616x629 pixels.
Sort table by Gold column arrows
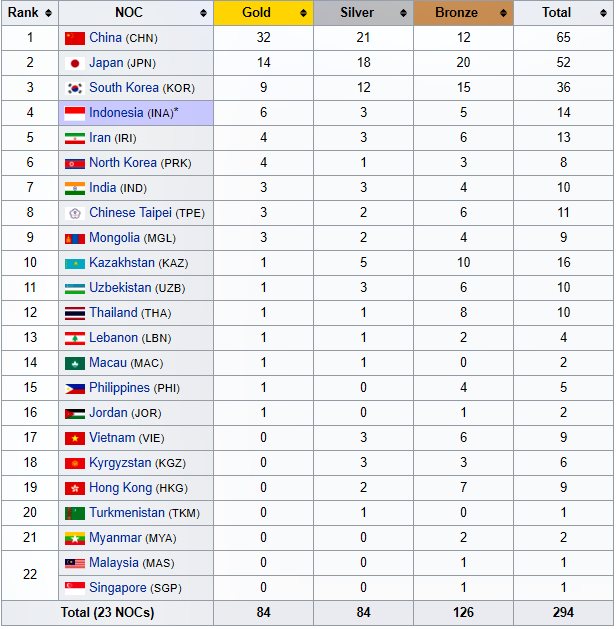pyautogui.click(x=304, y=13)
